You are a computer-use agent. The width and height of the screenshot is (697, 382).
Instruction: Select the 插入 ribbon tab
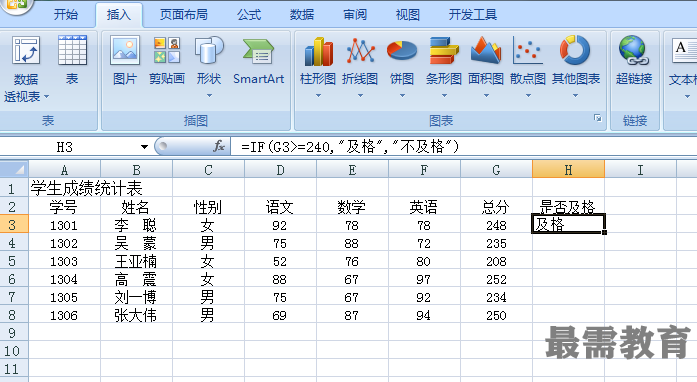tap(119, 15)
